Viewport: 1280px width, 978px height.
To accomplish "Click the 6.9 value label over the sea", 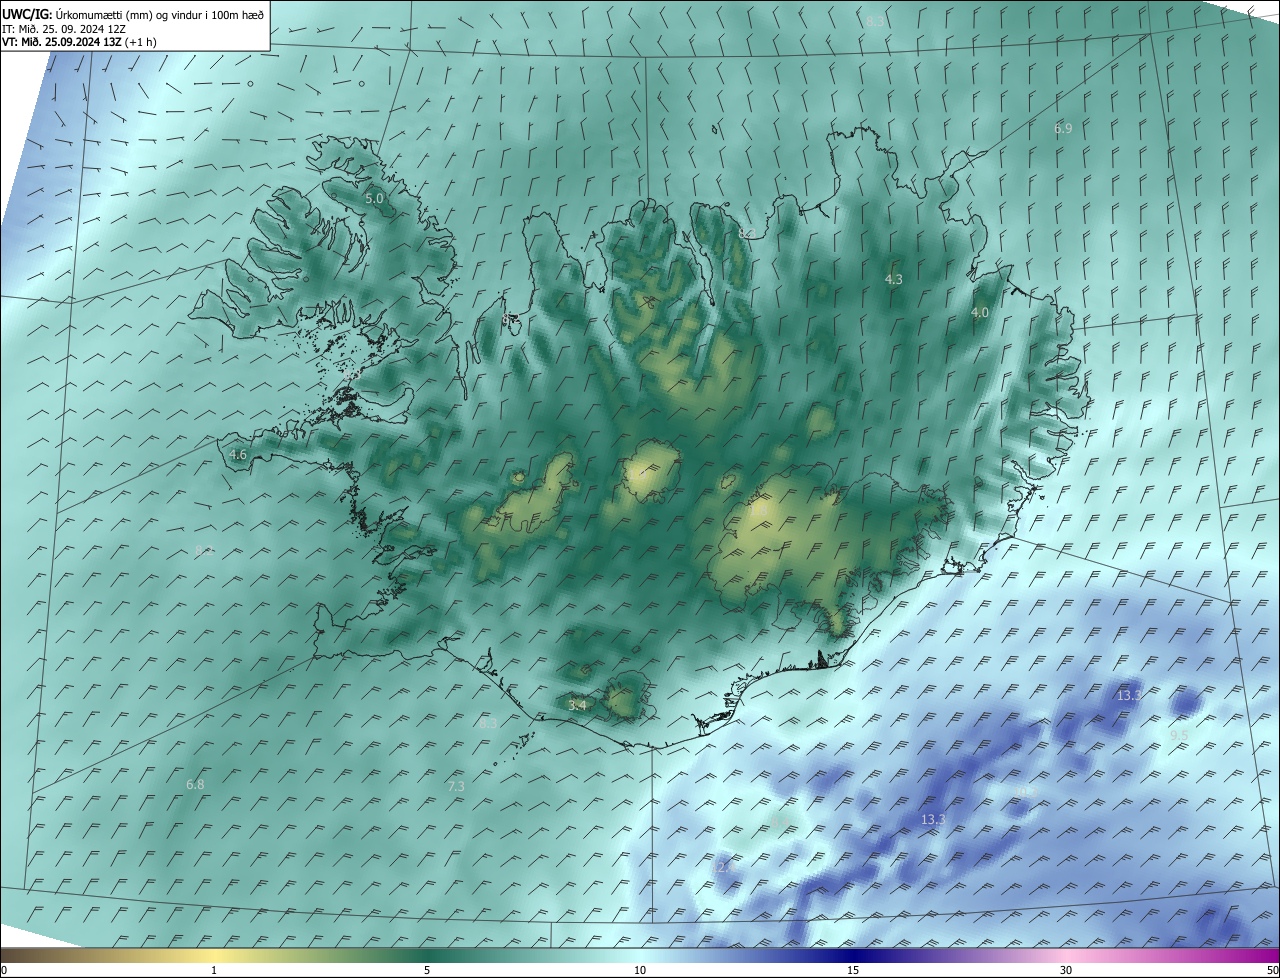I will click(x=1063, y=129).
